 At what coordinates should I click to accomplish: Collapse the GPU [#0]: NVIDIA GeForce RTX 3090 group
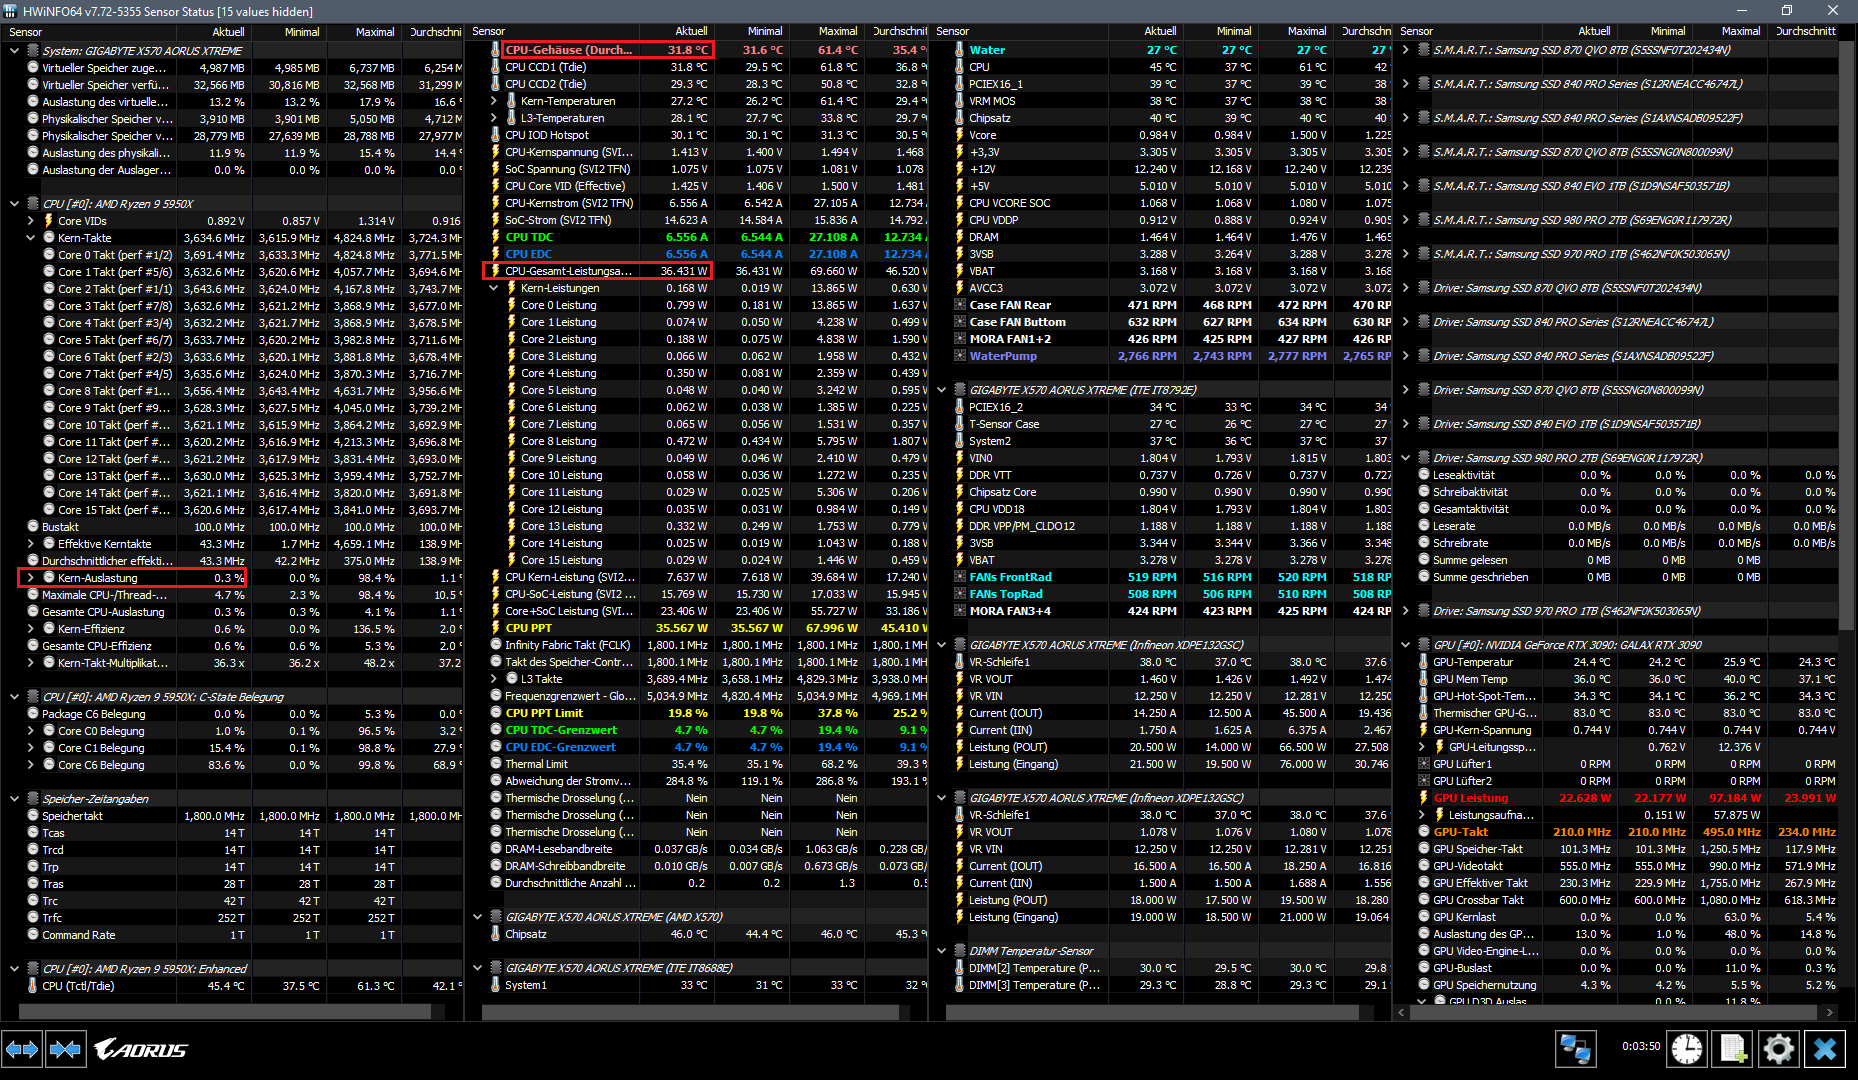1405,645
